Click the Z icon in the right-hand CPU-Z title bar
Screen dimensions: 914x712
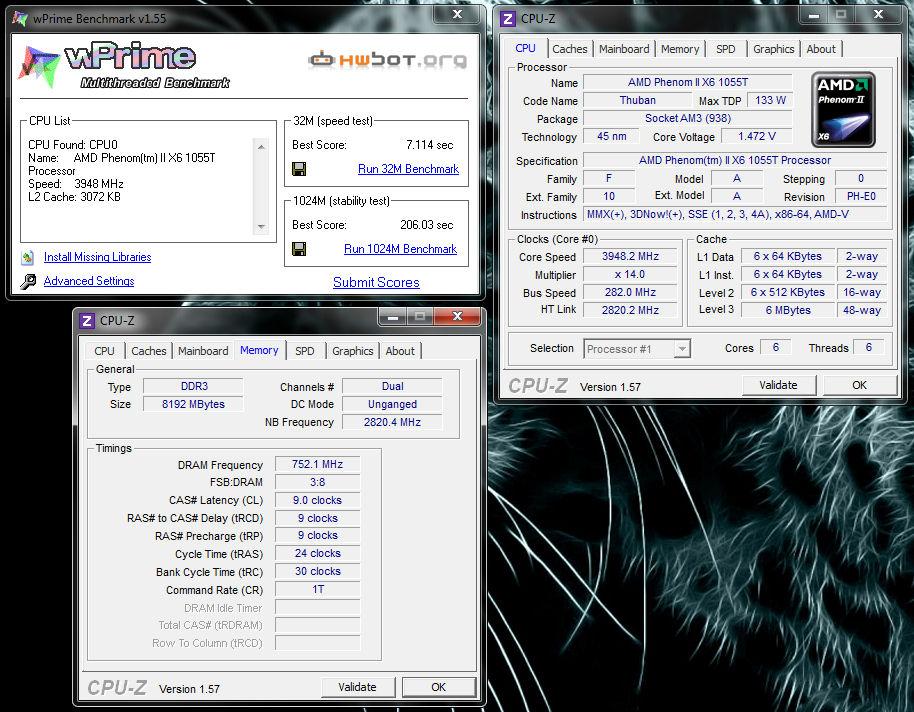click(x=508, y=19)
